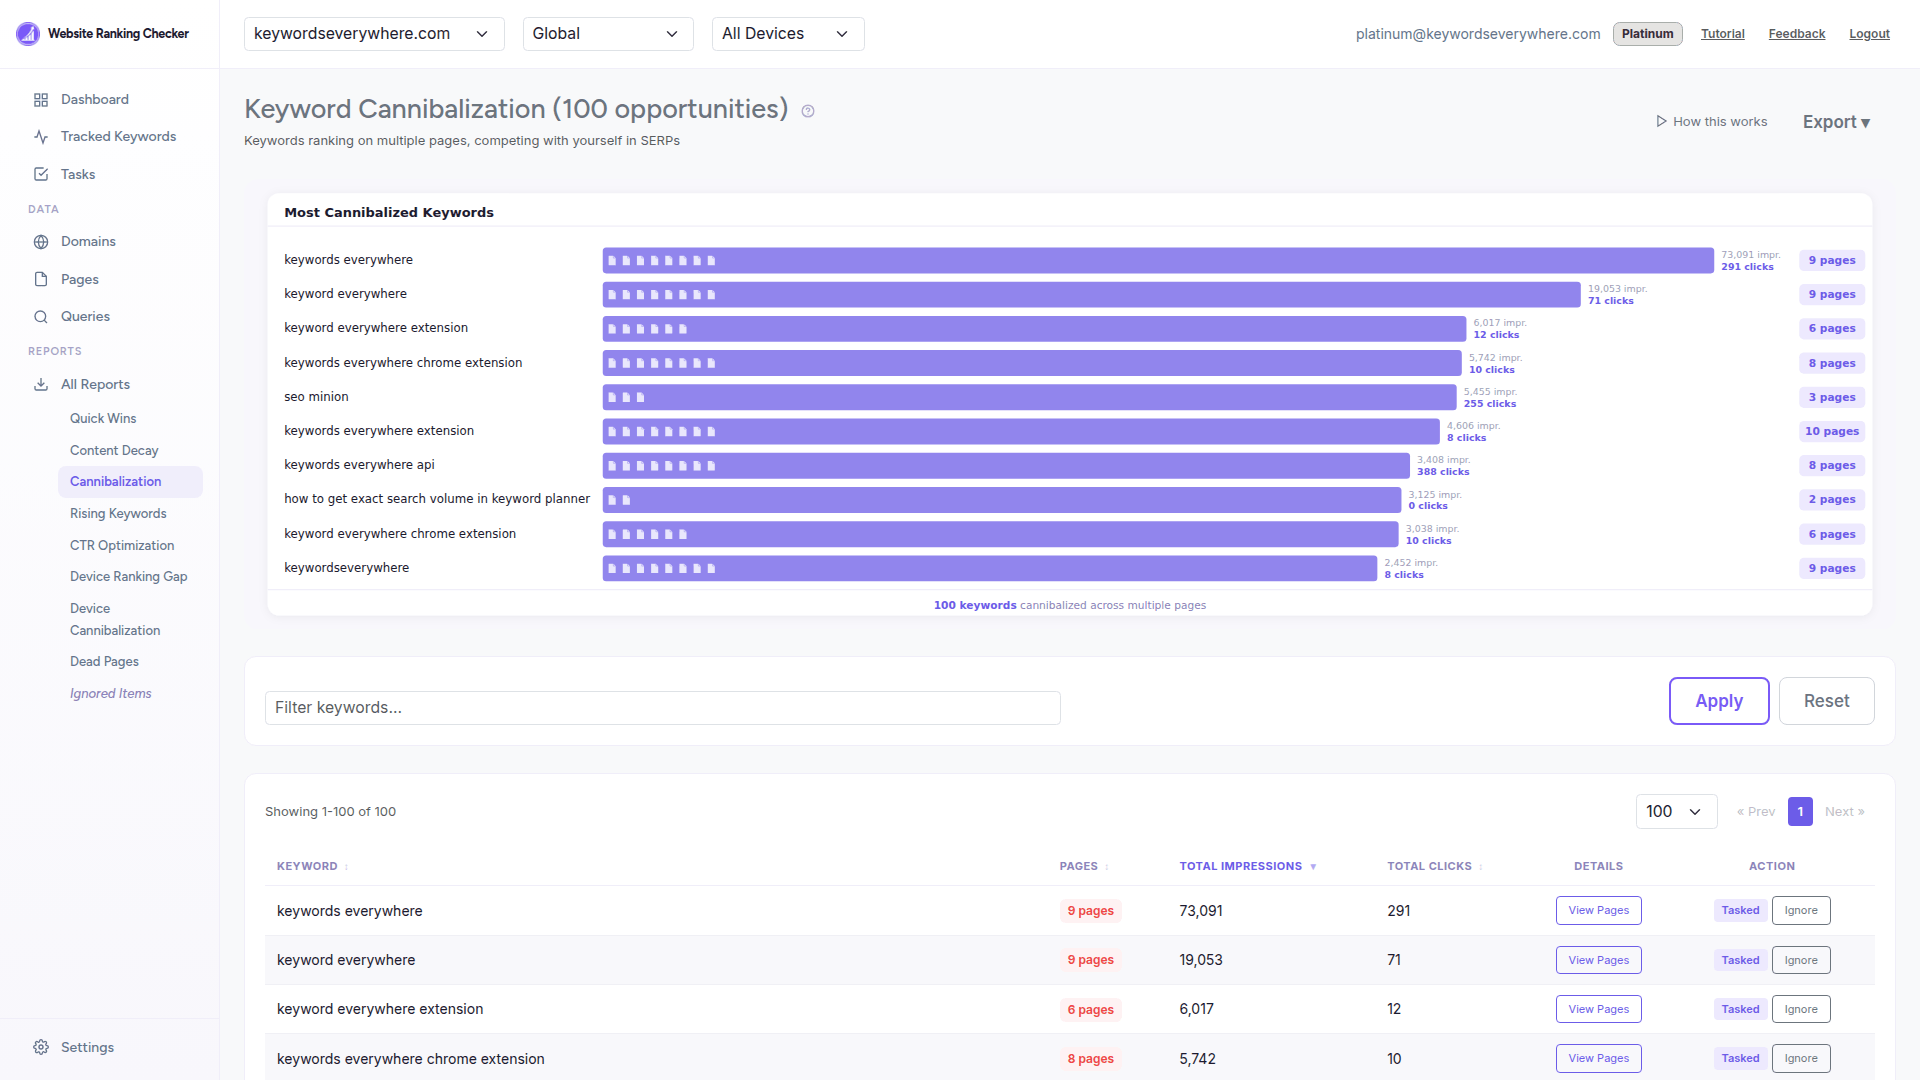
Task: Click the Filter keywords input field
Action: [662, 707]
